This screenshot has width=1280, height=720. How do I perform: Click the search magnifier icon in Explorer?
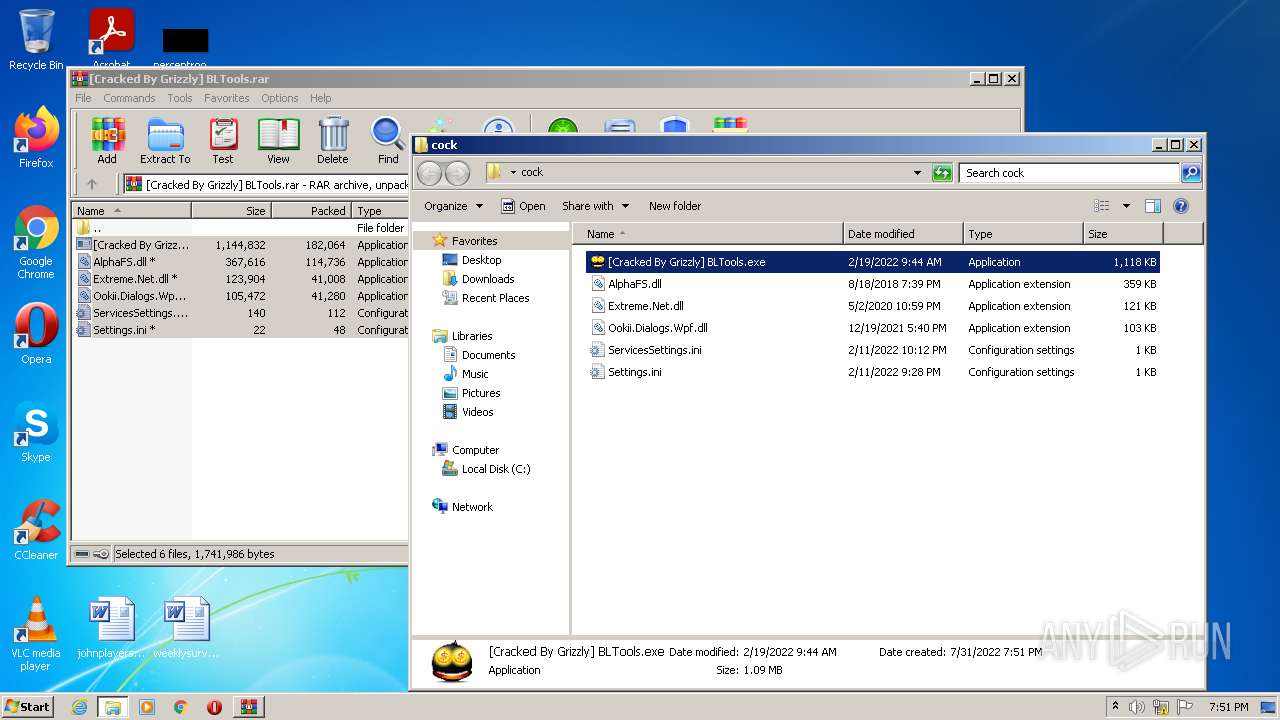[x=1190, y=173]
